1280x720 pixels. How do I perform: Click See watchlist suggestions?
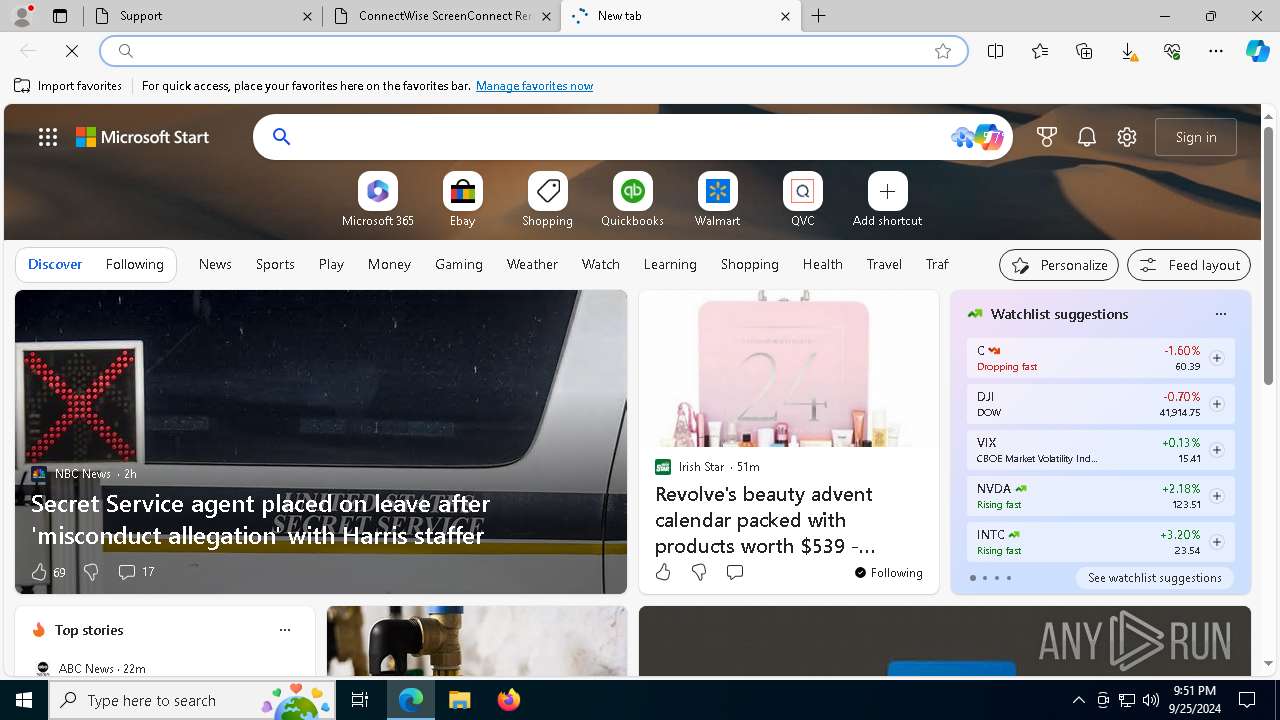pos(1154,578)
